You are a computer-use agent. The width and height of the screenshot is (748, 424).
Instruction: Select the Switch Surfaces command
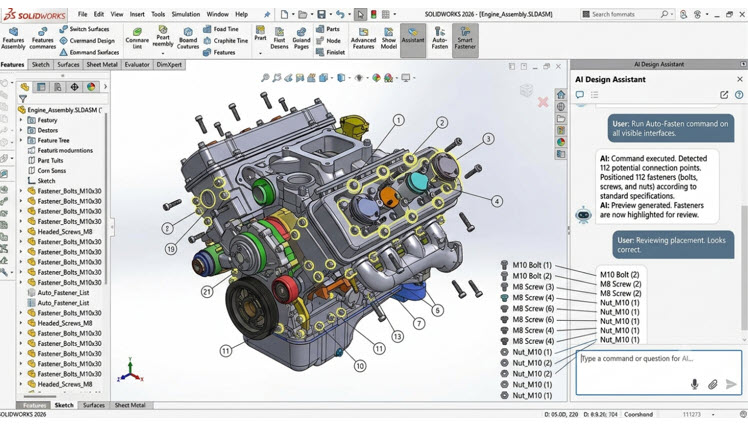84,29
